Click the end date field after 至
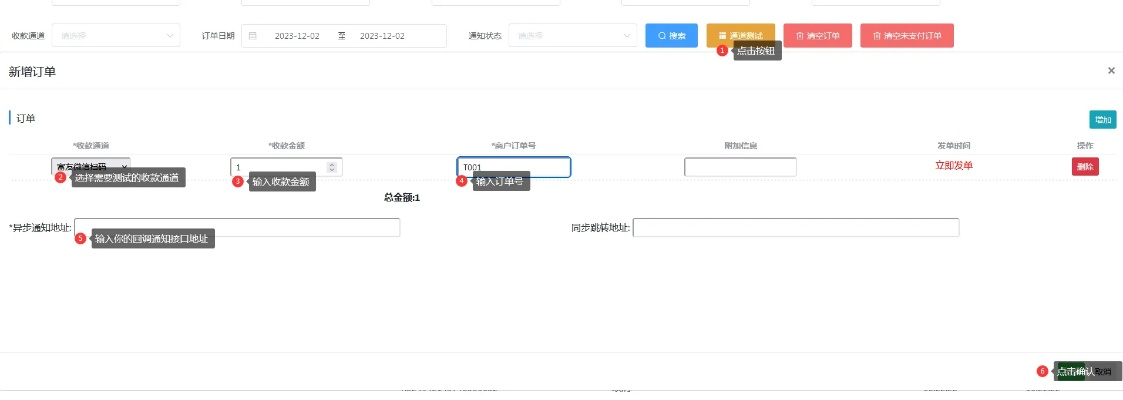 click(382, 36)
